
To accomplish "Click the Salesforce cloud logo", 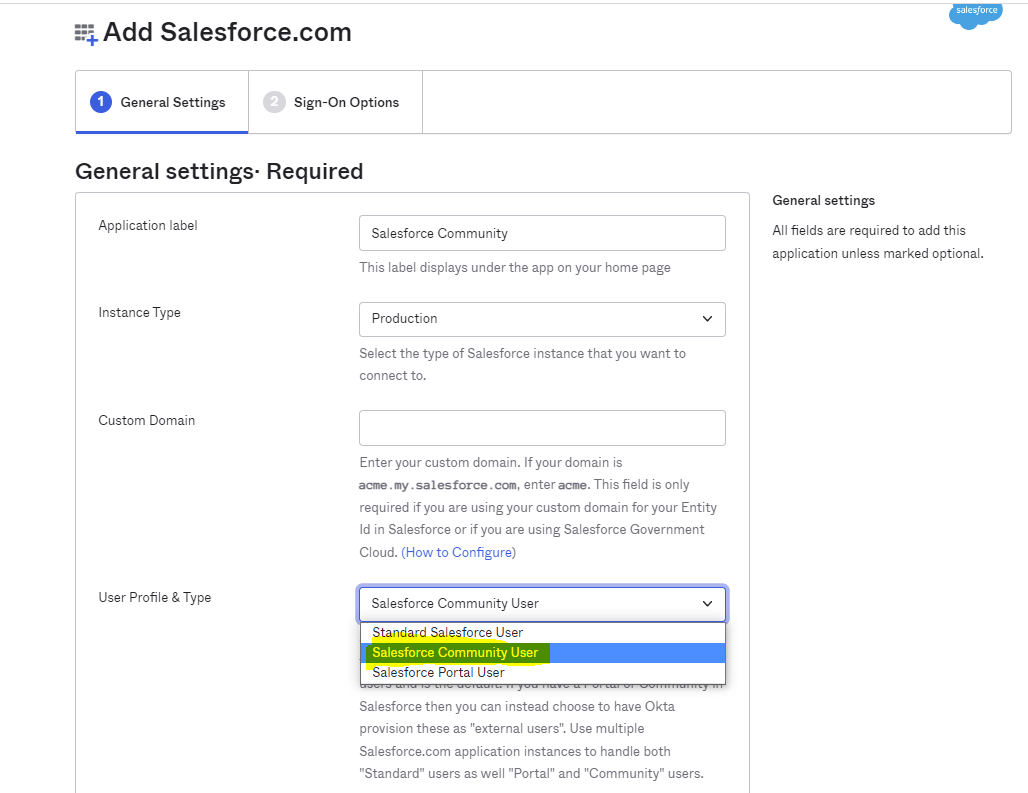I will [x=974, y=15].
